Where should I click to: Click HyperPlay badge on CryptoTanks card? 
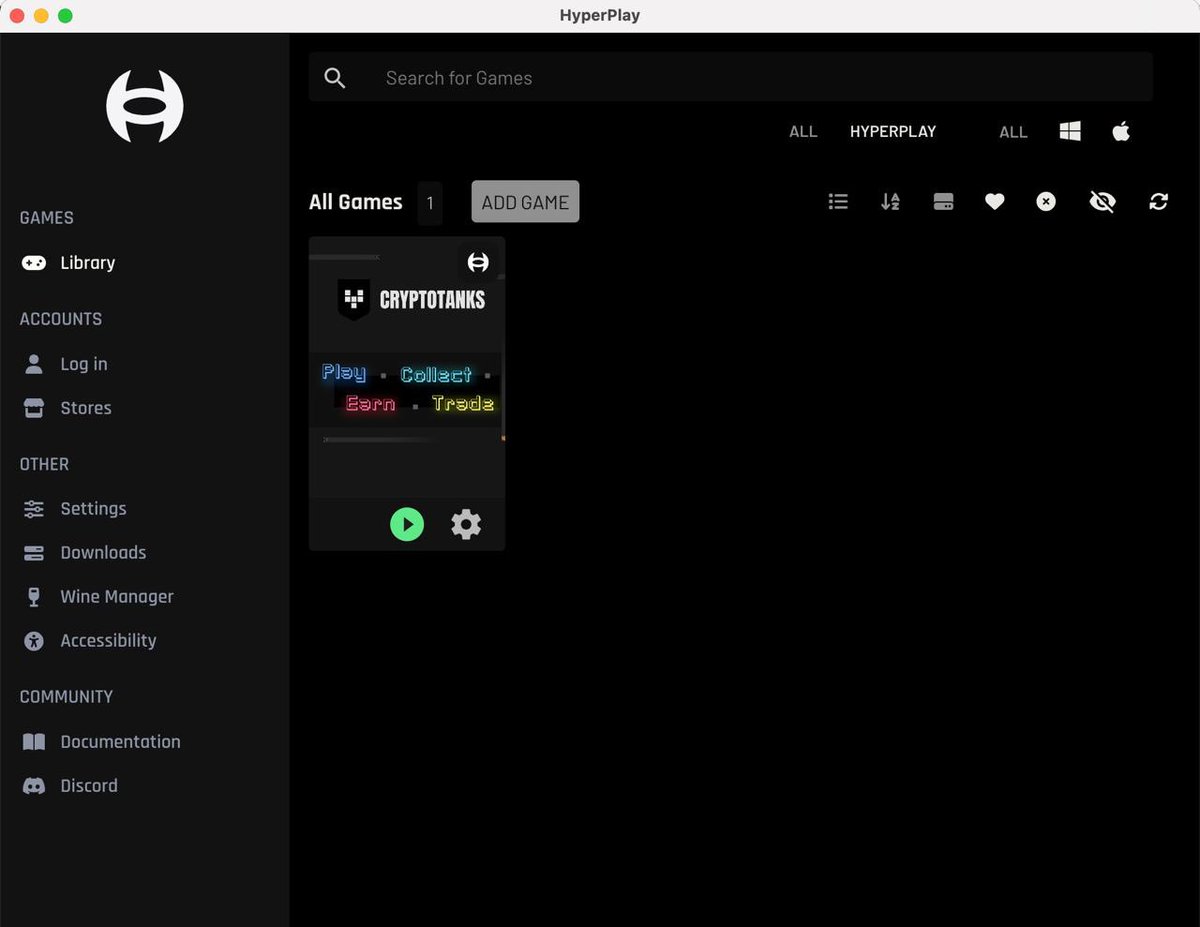[x=479, y=262]
